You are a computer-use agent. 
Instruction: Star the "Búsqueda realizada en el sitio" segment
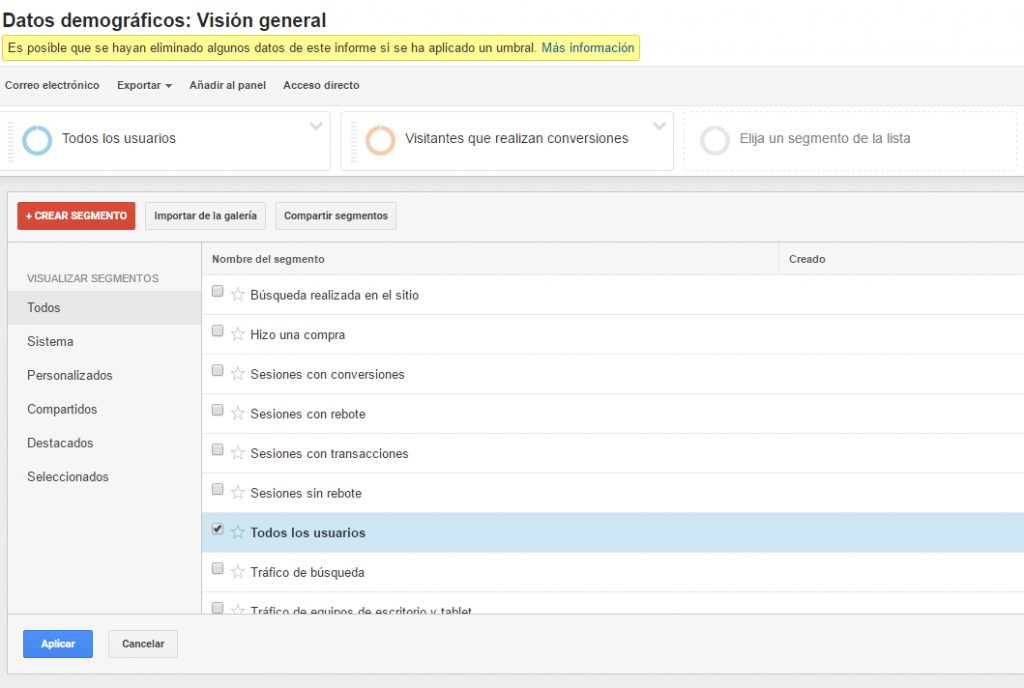click(x=238, y=294)
